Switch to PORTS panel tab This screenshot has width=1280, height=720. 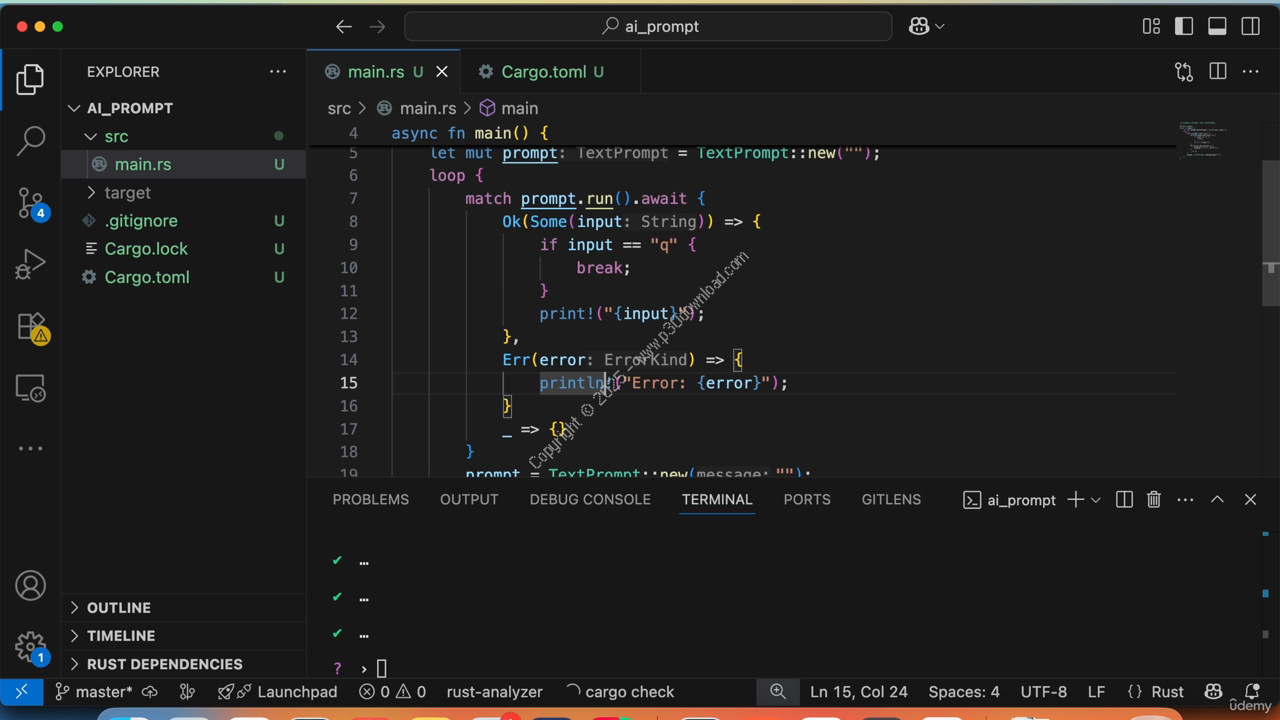point(807,499)
